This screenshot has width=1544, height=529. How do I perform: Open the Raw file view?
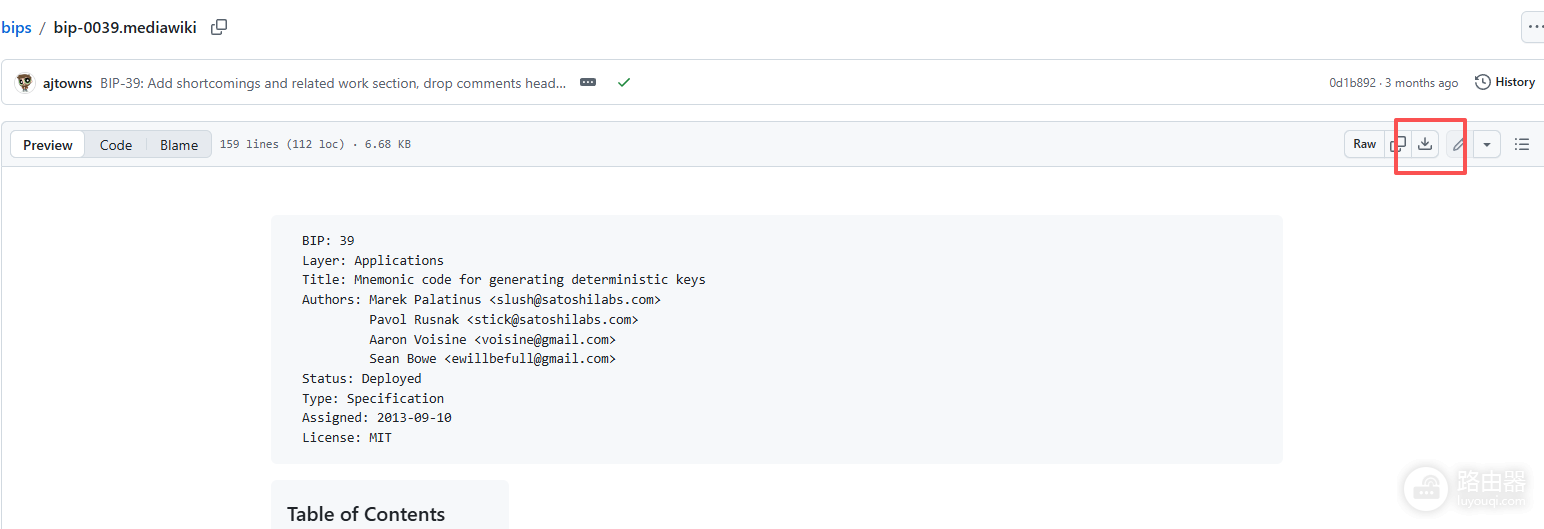coord(1365,144)
